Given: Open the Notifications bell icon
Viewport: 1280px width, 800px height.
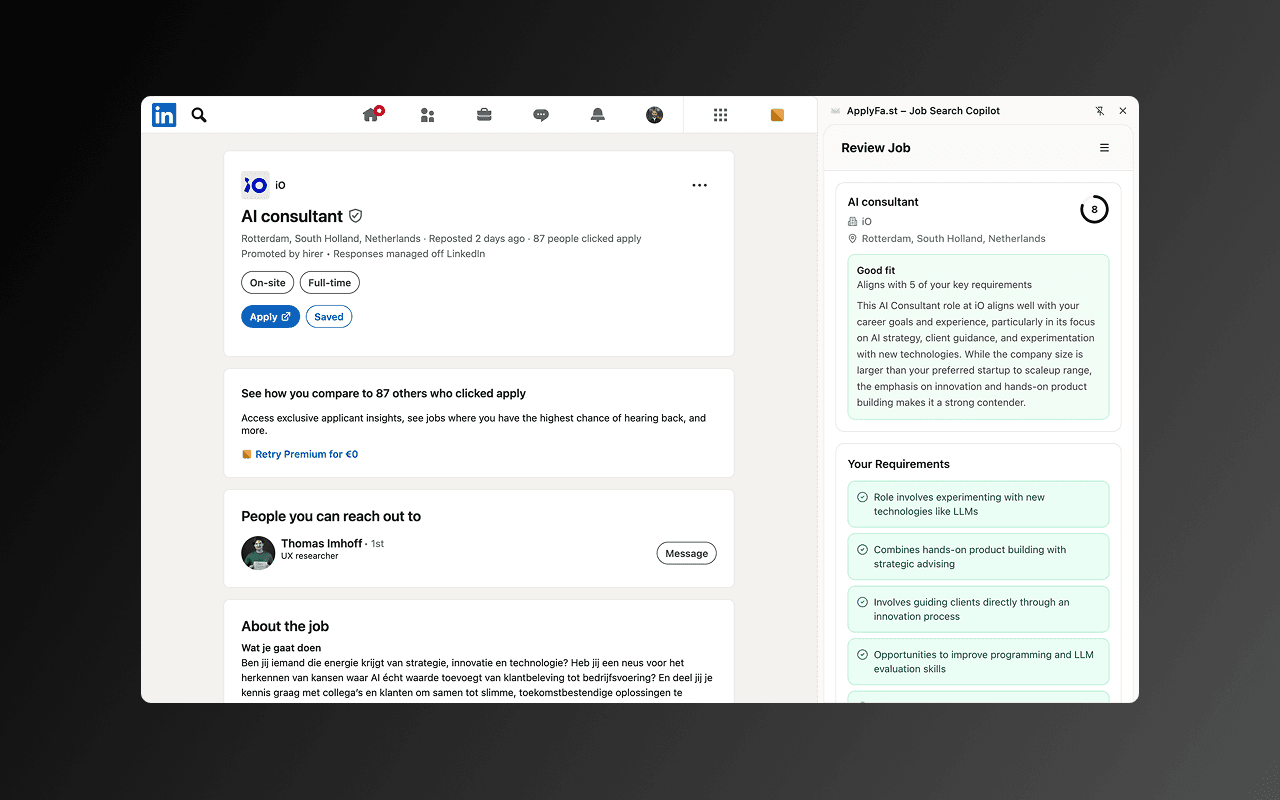Looking at the screenshot, I should click(597, 115).
